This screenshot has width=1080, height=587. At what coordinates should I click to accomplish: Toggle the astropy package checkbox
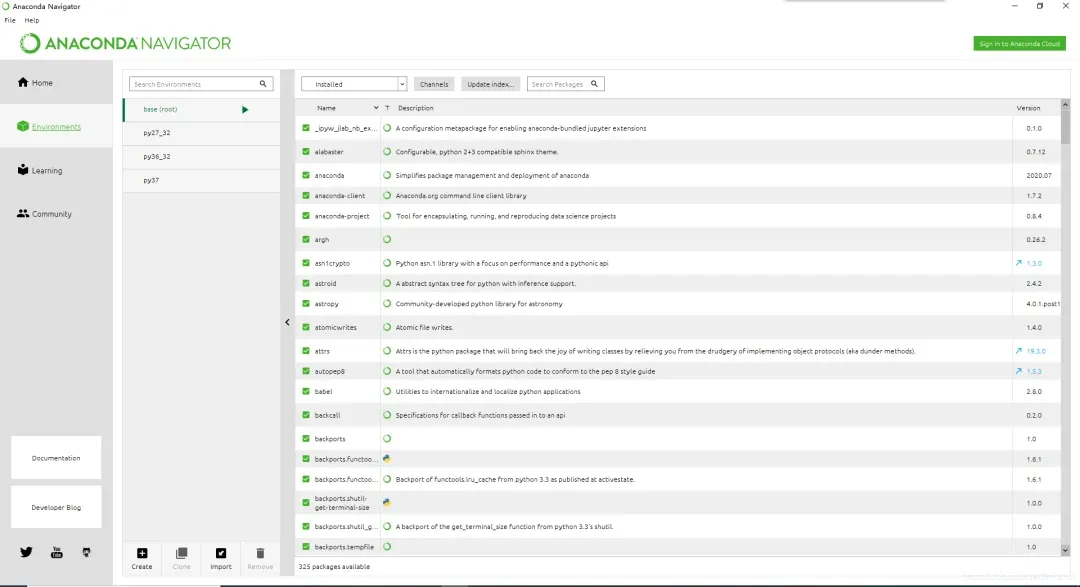[306, 304]
